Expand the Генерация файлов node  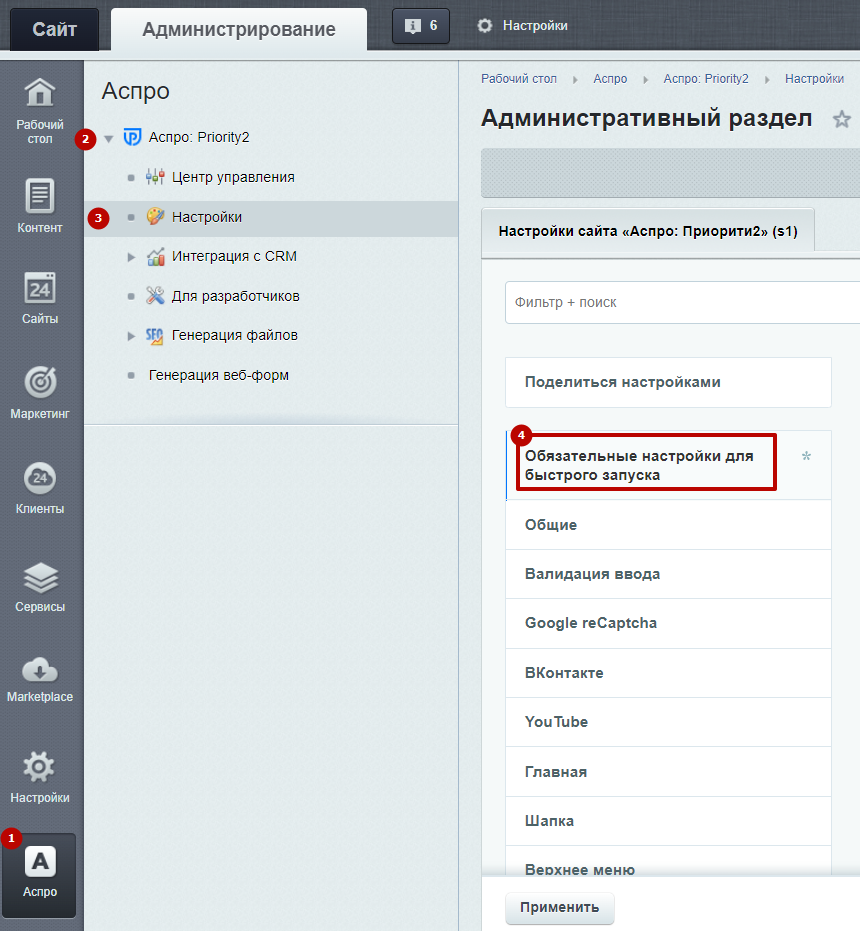pos(131,336)
